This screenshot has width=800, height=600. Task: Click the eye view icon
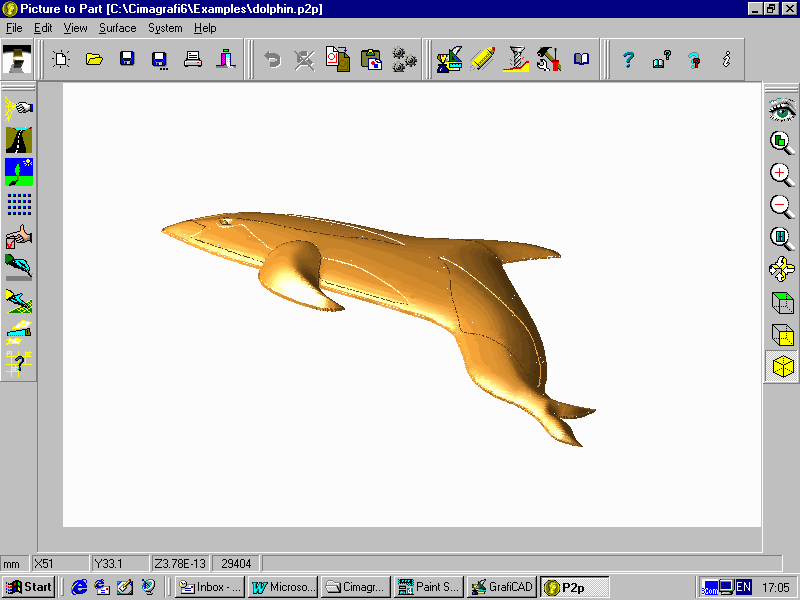coord(782,109)
